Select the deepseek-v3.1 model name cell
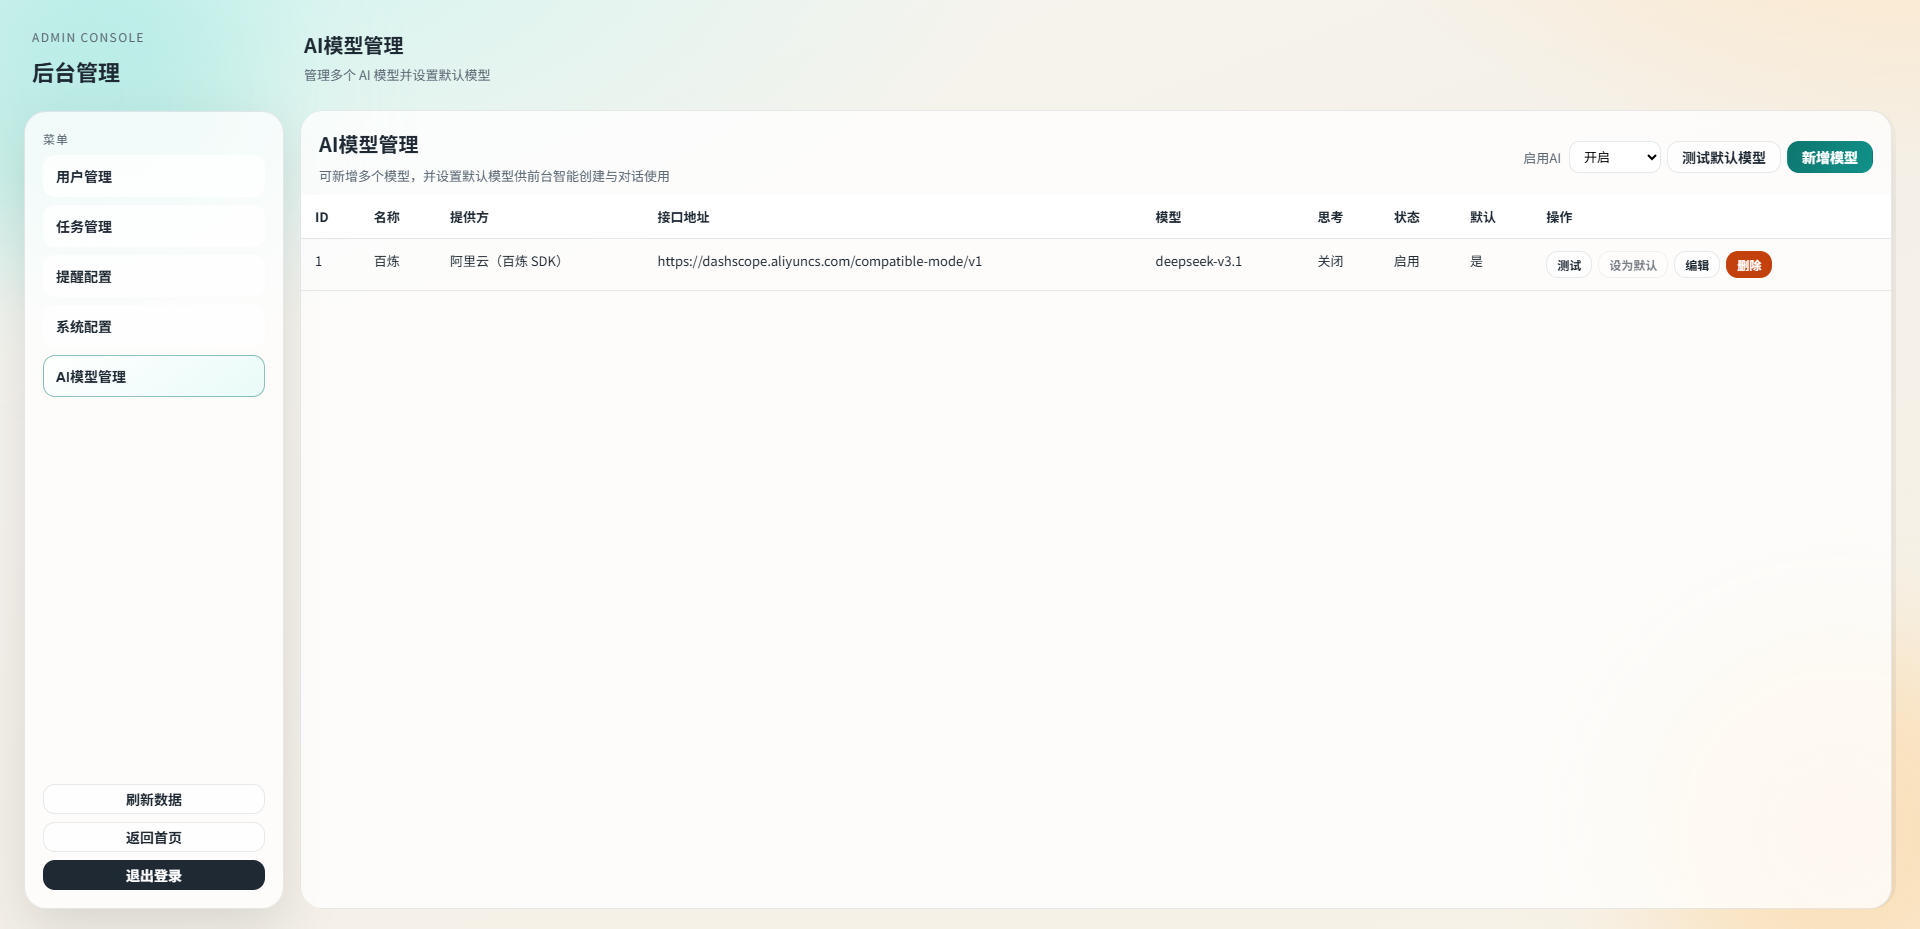 point(1198,262)
